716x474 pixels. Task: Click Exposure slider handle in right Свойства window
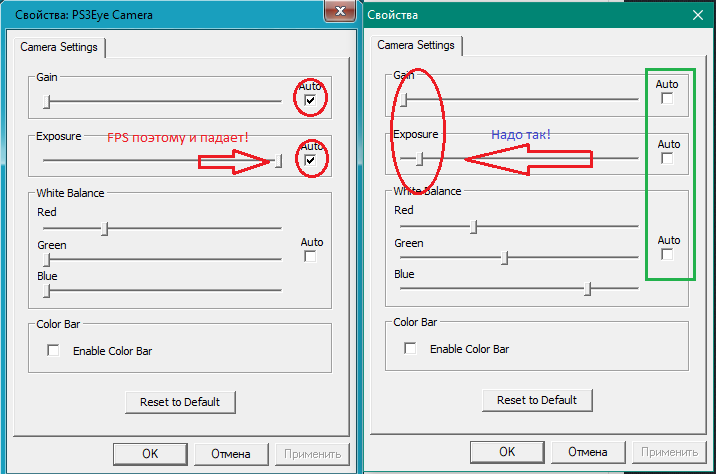[420, 158]
